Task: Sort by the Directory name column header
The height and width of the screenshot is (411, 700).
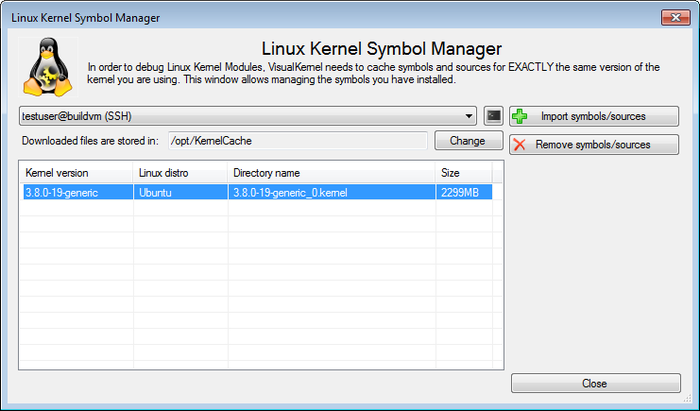Action: tap(331, 173)
